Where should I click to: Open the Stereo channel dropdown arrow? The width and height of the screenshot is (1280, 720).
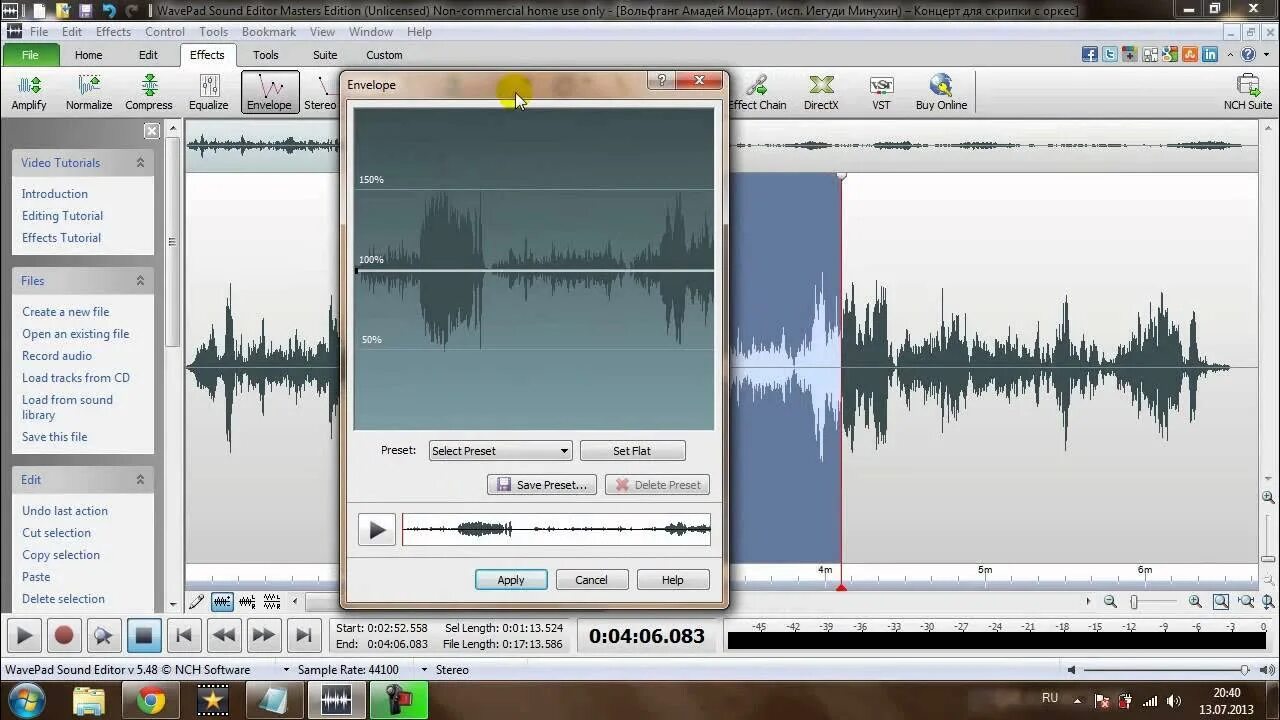click(424, 670)
